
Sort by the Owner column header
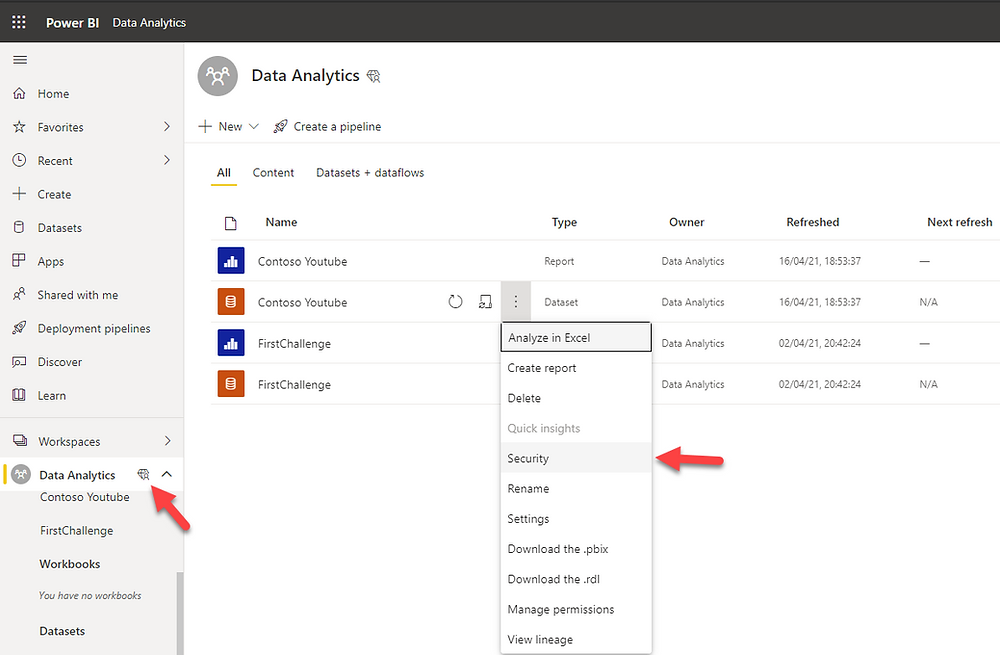pyautogui.click(x=686, y=222)
